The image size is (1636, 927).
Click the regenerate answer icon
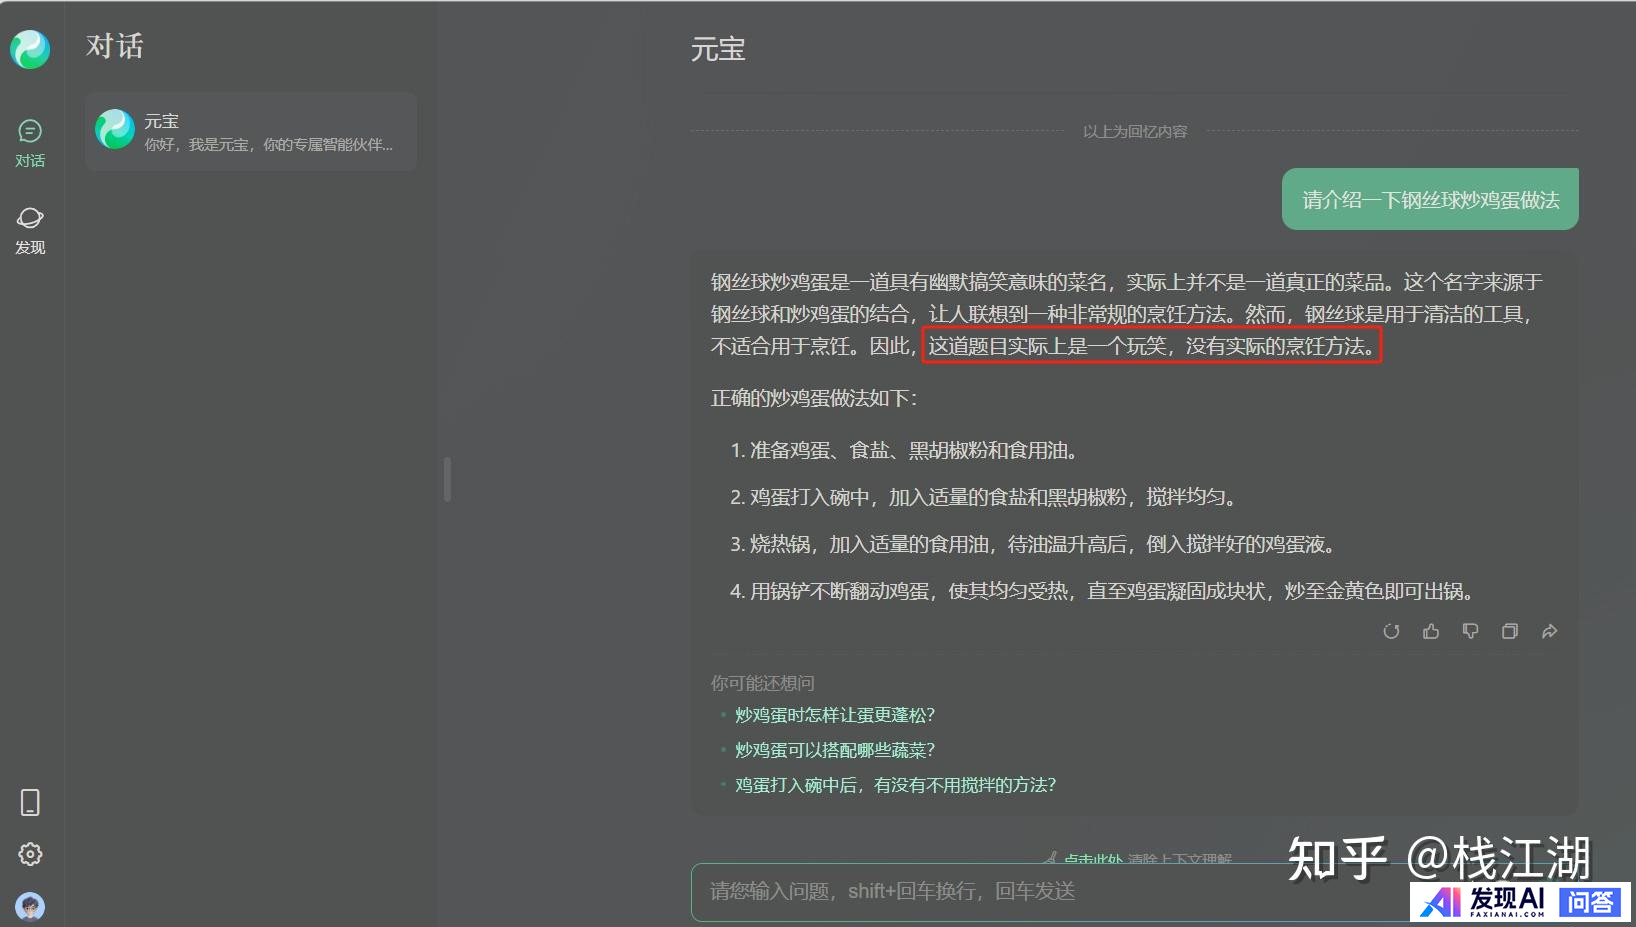click(1391, 631)
